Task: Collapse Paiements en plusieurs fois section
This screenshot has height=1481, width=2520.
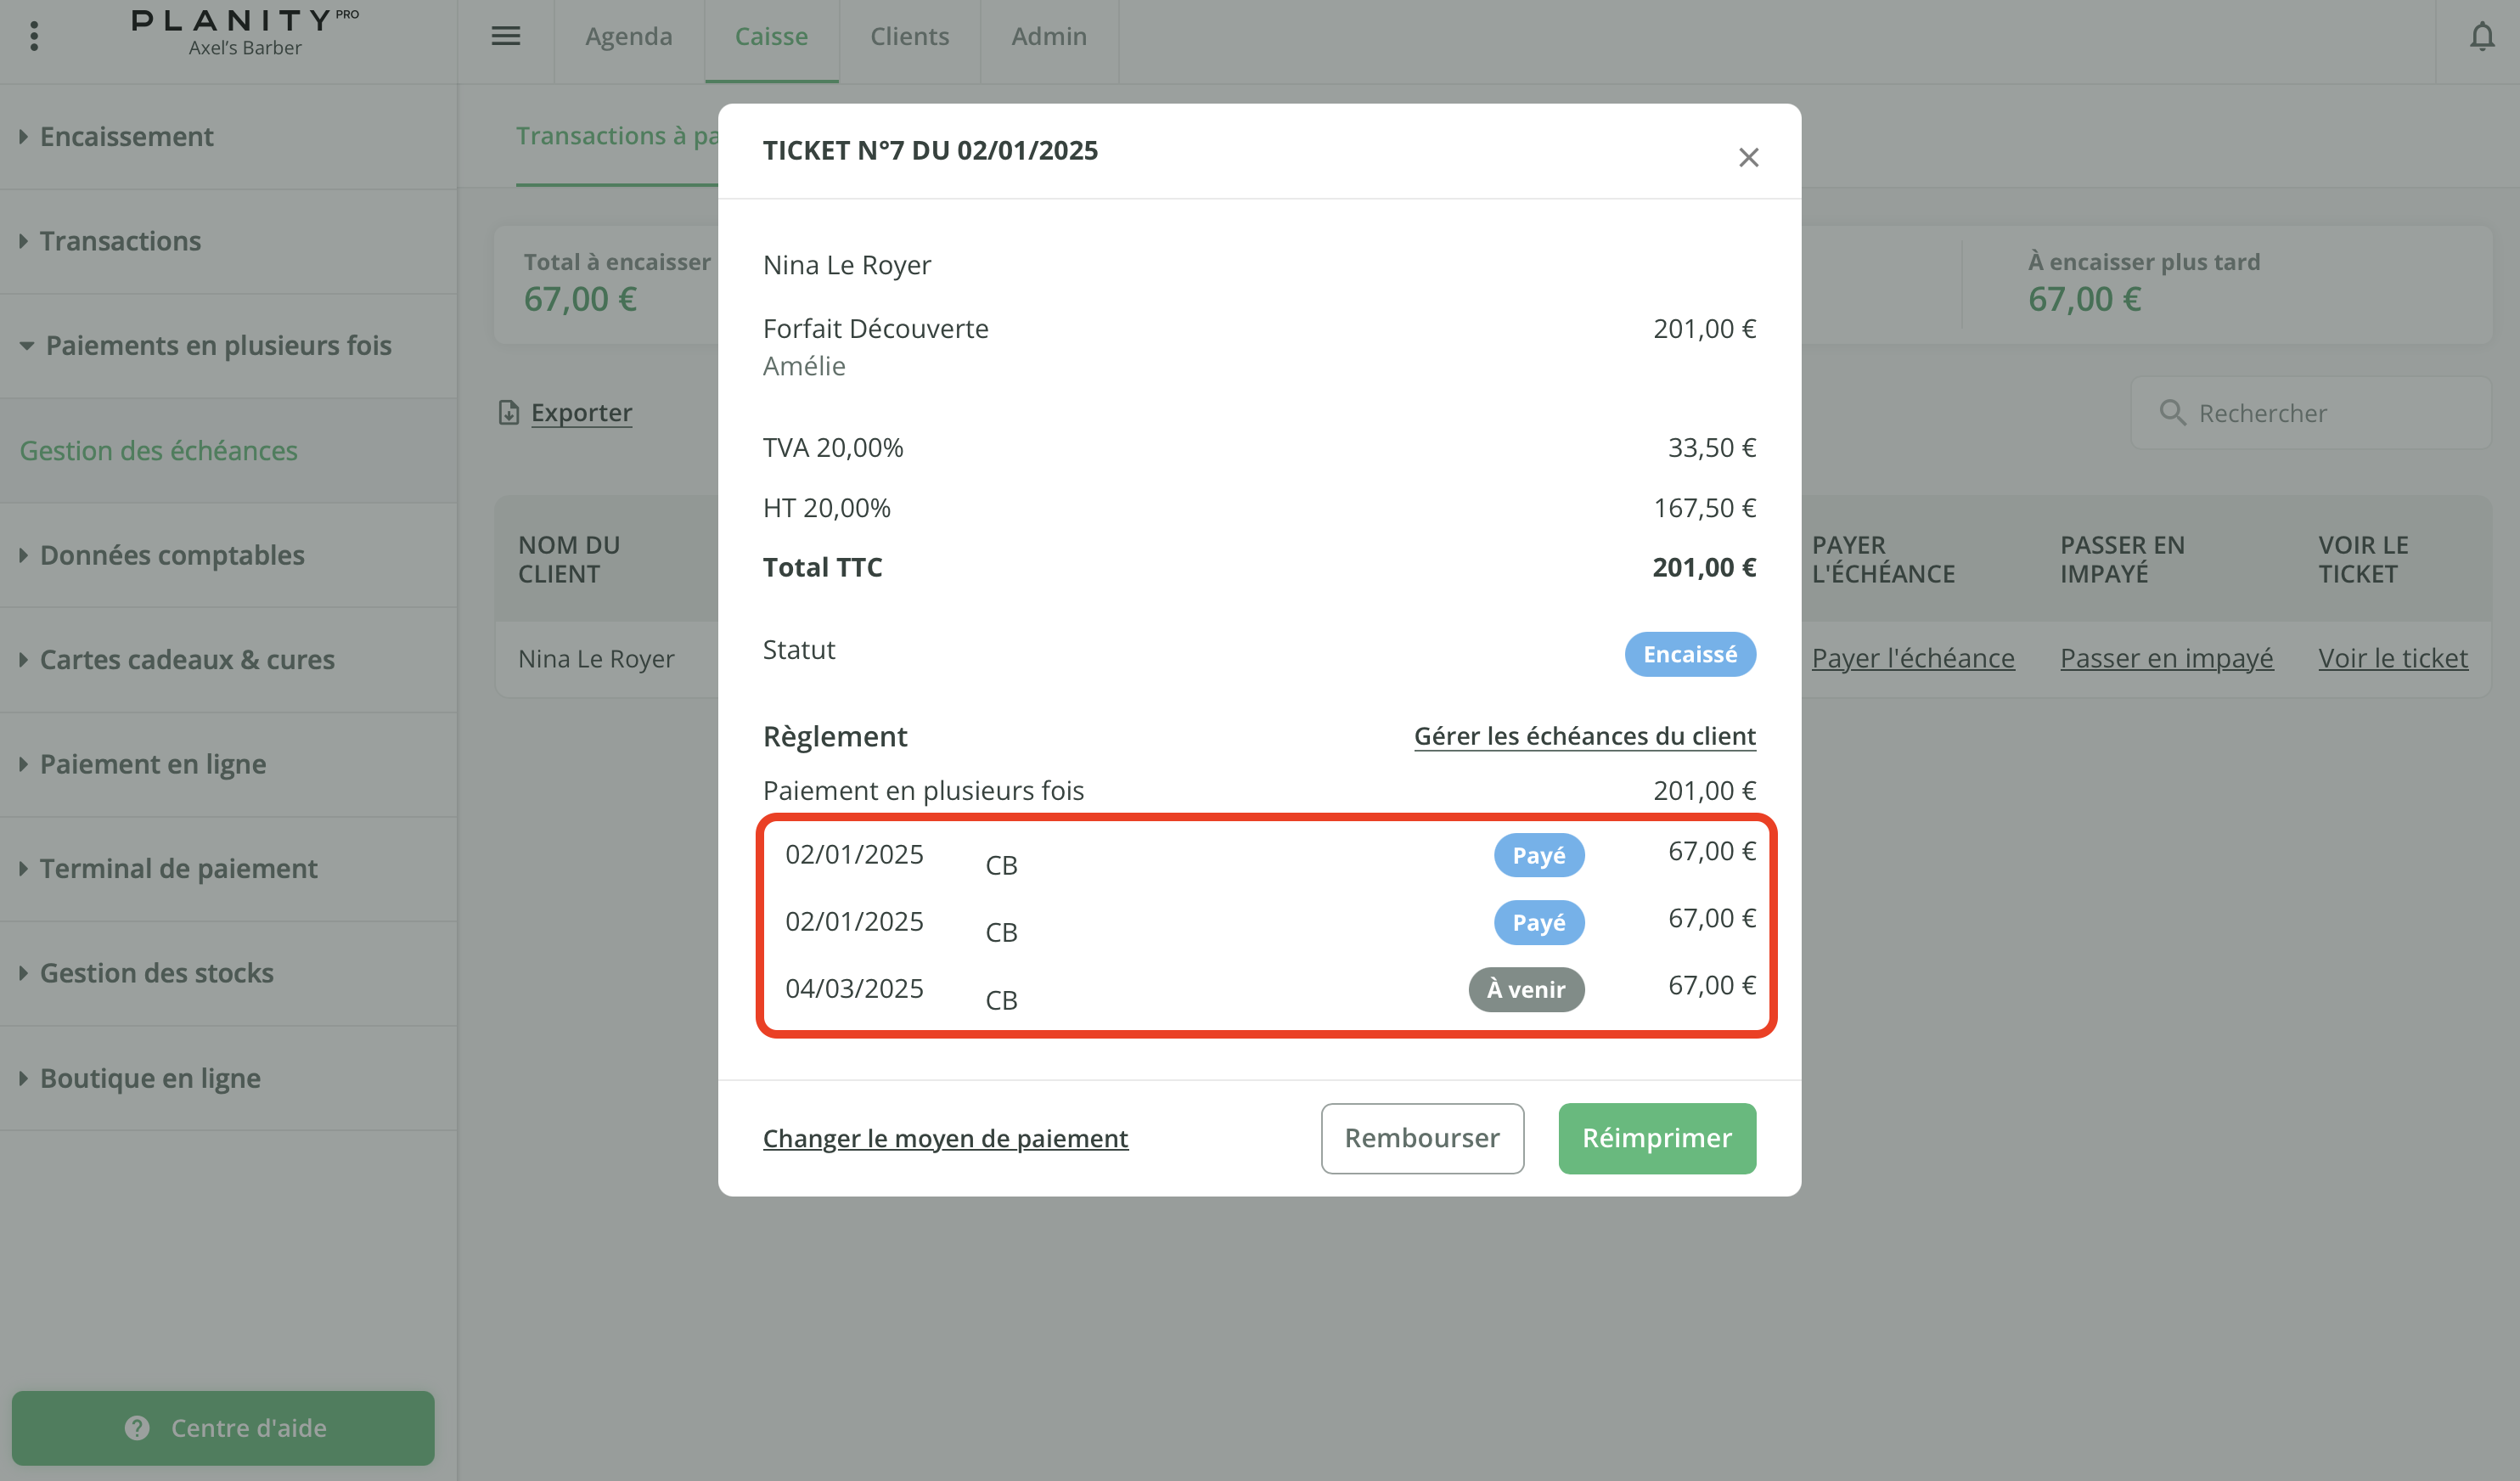Action: (x=218, y=346)
